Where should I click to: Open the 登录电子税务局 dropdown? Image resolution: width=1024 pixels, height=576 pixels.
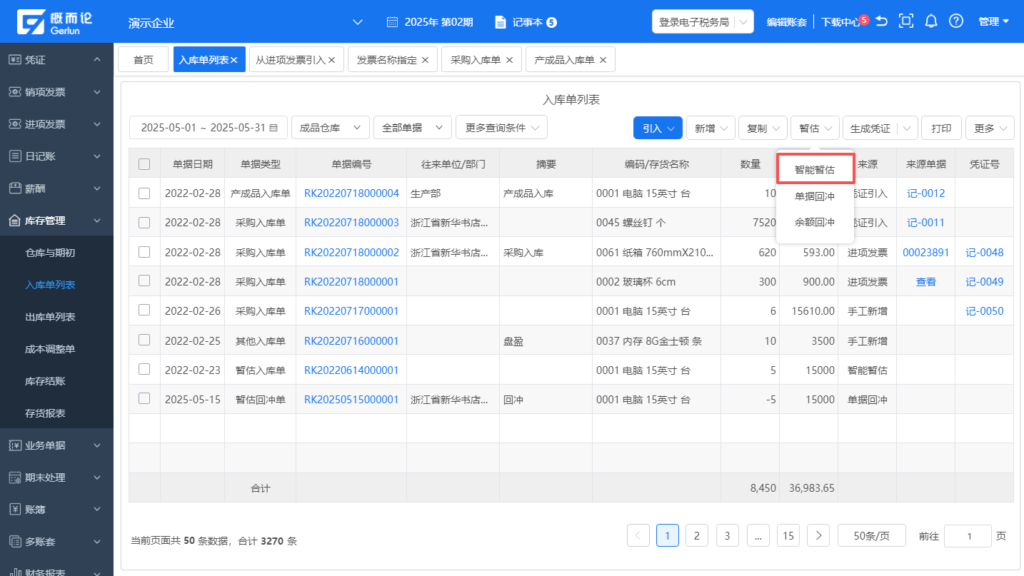click(704, 21)
